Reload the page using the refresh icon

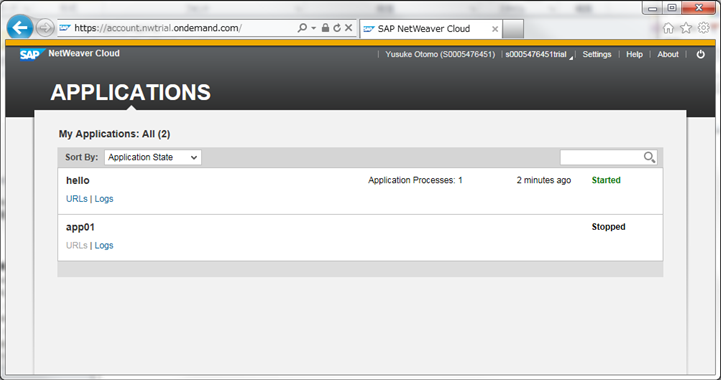337,28
